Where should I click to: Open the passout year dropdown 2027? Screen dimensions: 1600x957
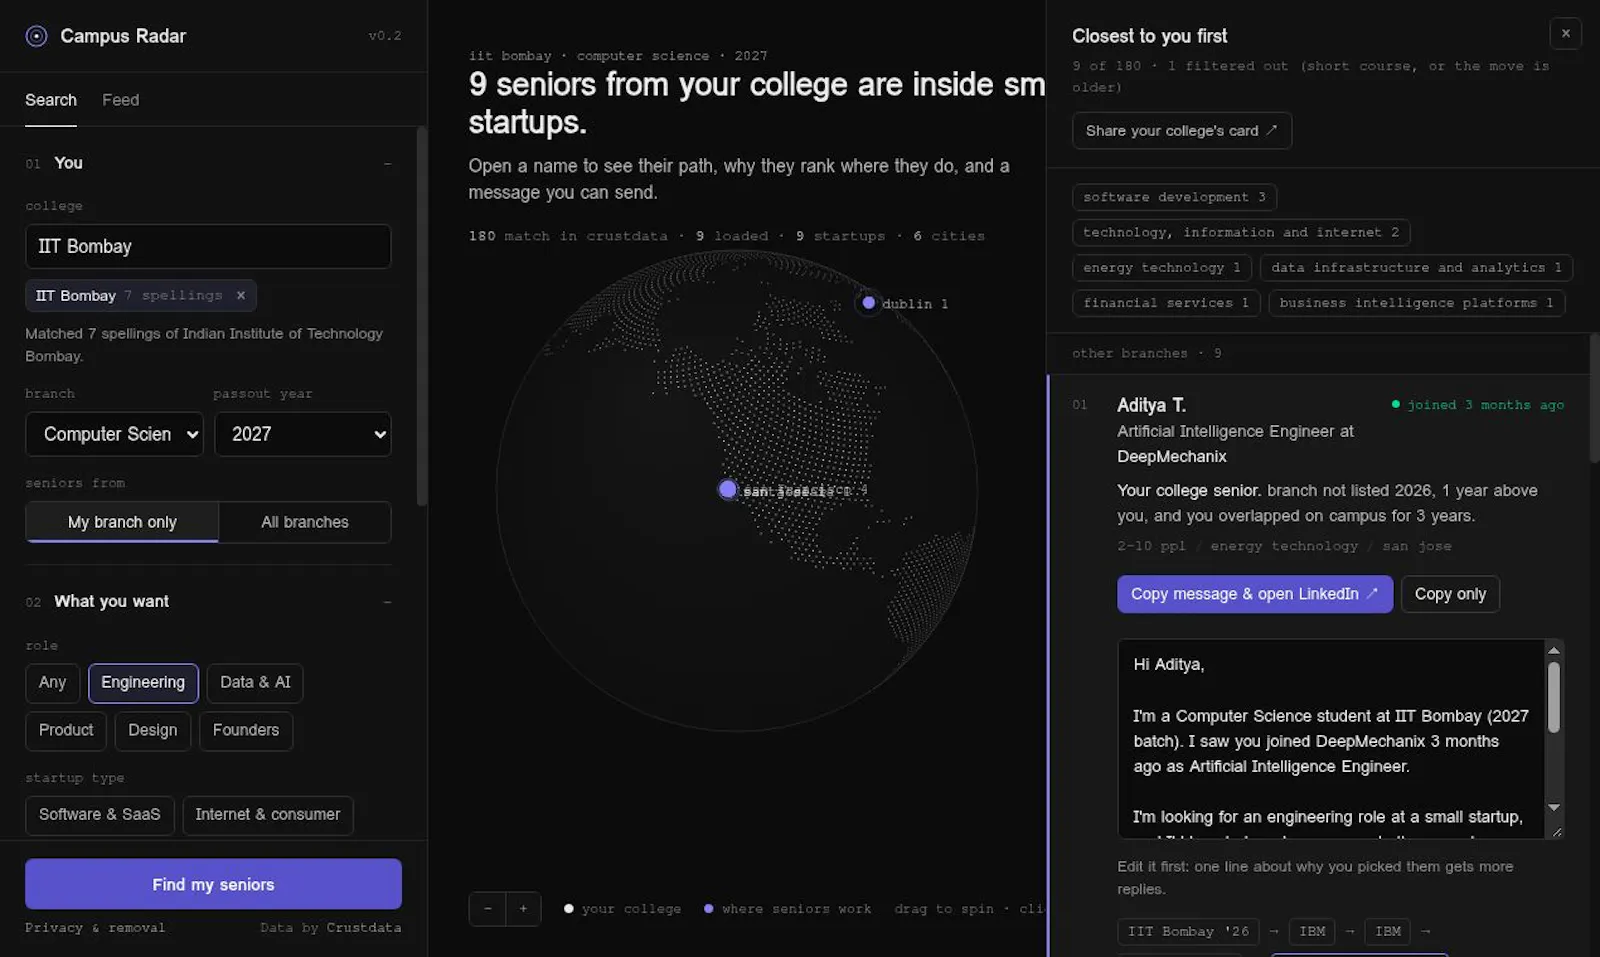click(302, 434)
